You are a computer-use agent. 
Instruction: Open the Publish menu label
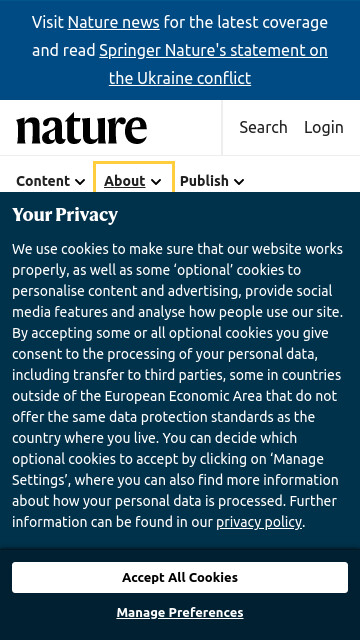click(204, 181)
